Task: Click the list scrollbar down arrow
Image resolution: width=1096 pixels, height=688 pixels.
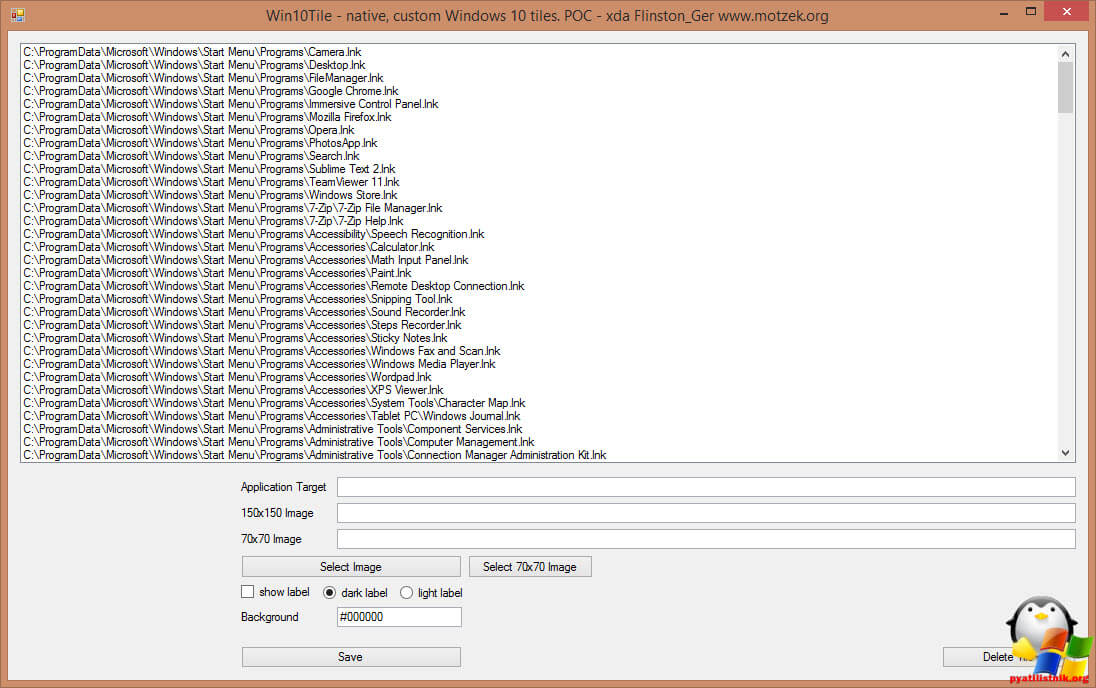Action: coord(1065,452)
